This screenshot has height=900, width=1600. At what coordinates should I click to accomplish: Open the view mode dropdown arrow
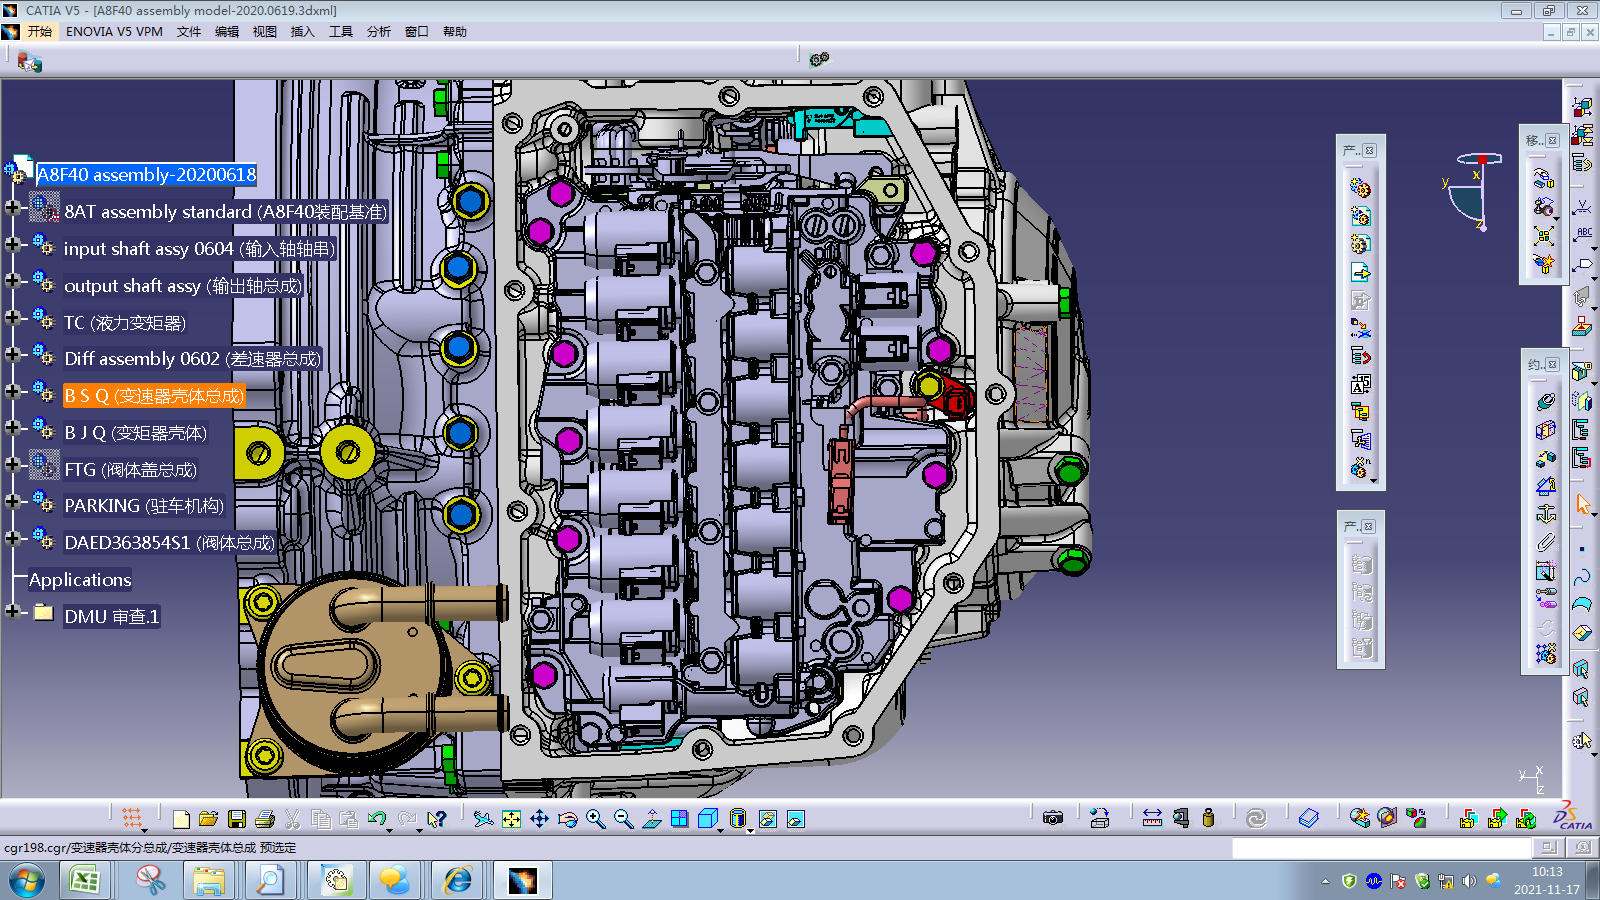(750, 830)
